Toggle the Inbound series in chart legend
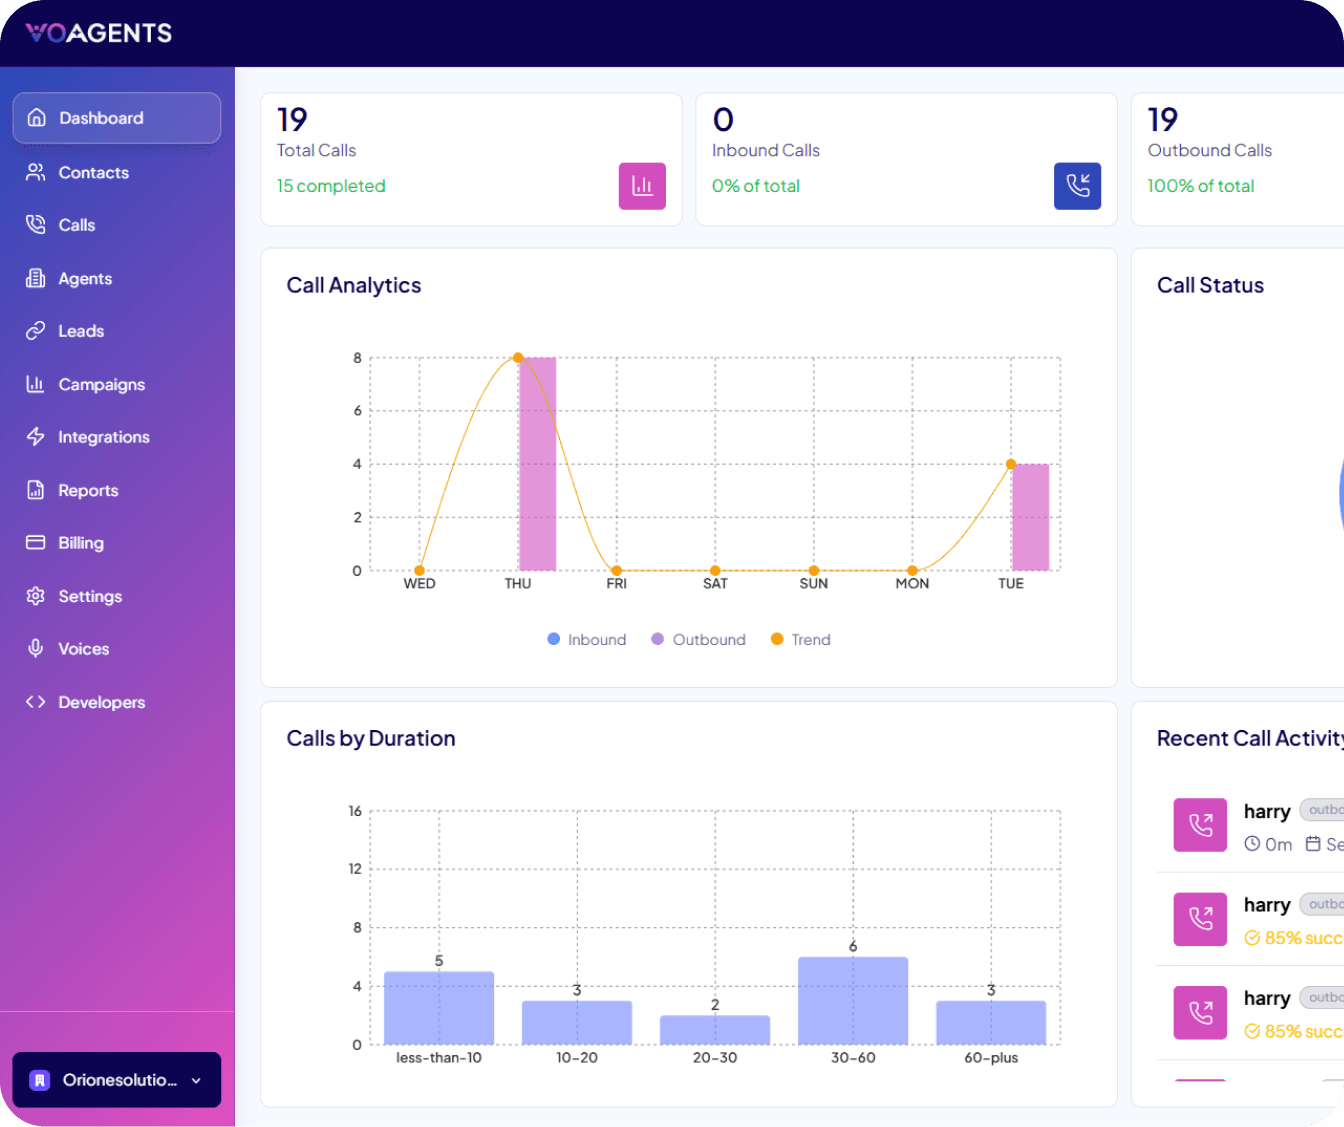Screen dimensions: 1344x1127 (587, 639)
